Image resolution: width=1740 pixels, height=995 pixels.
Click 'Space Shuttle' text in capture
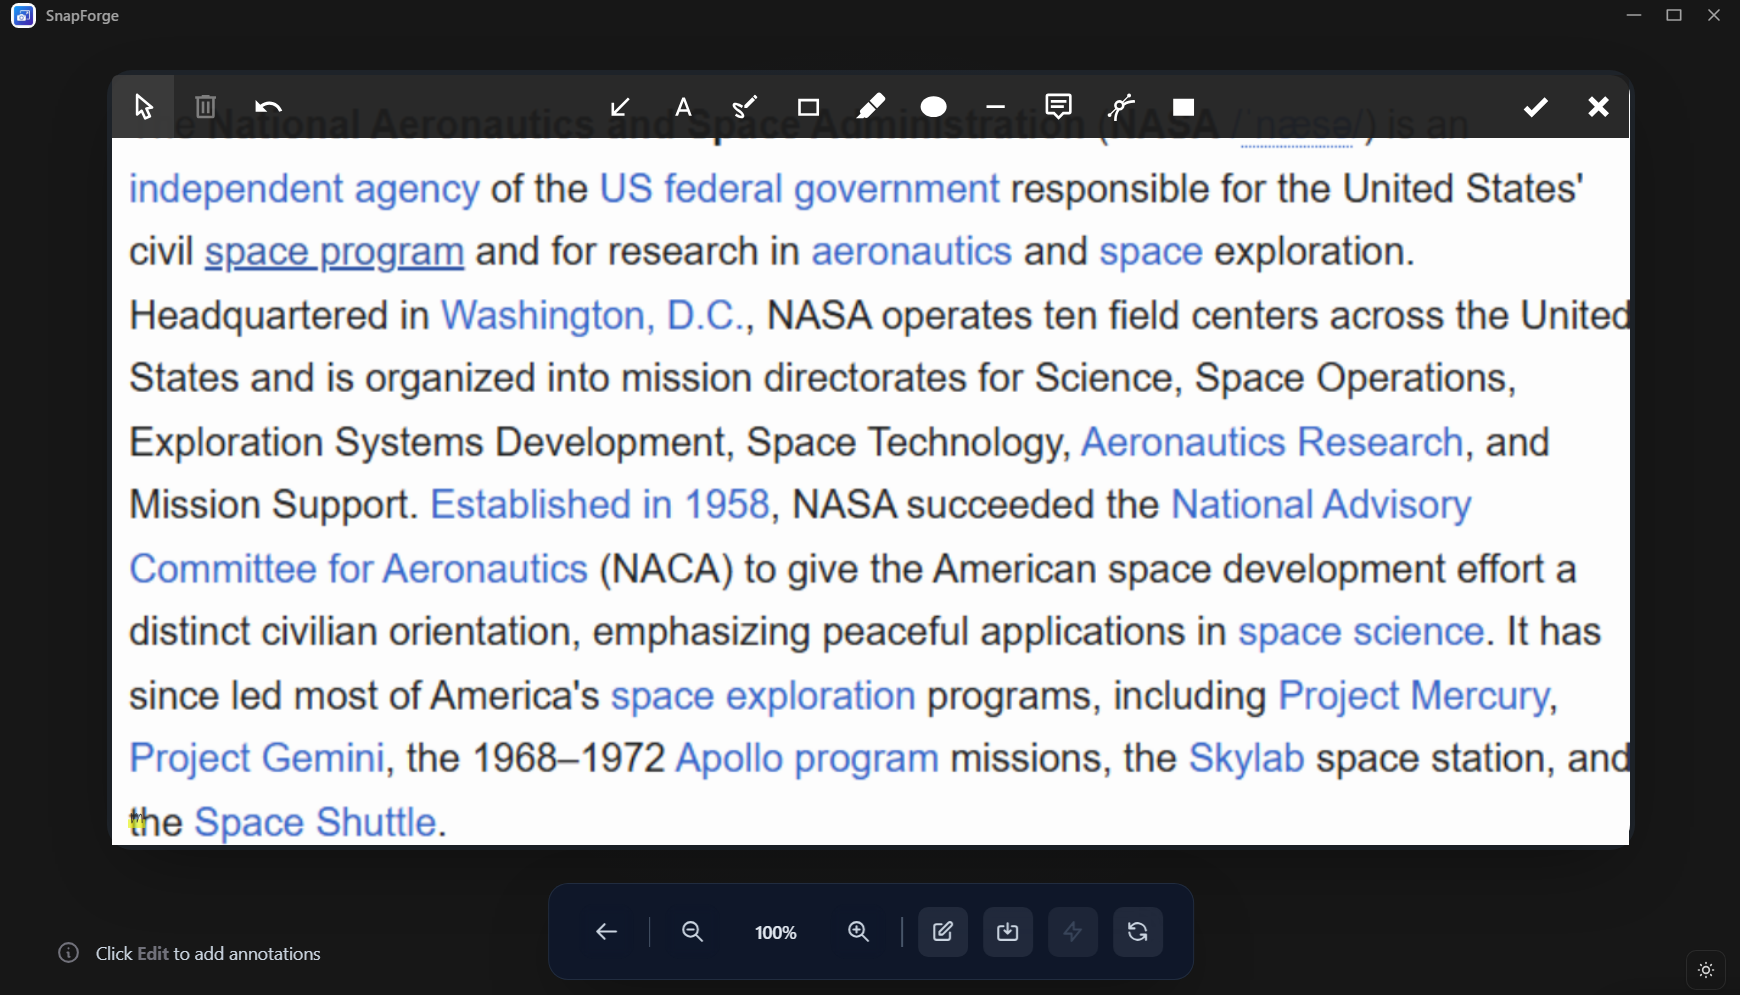[316, 822]
